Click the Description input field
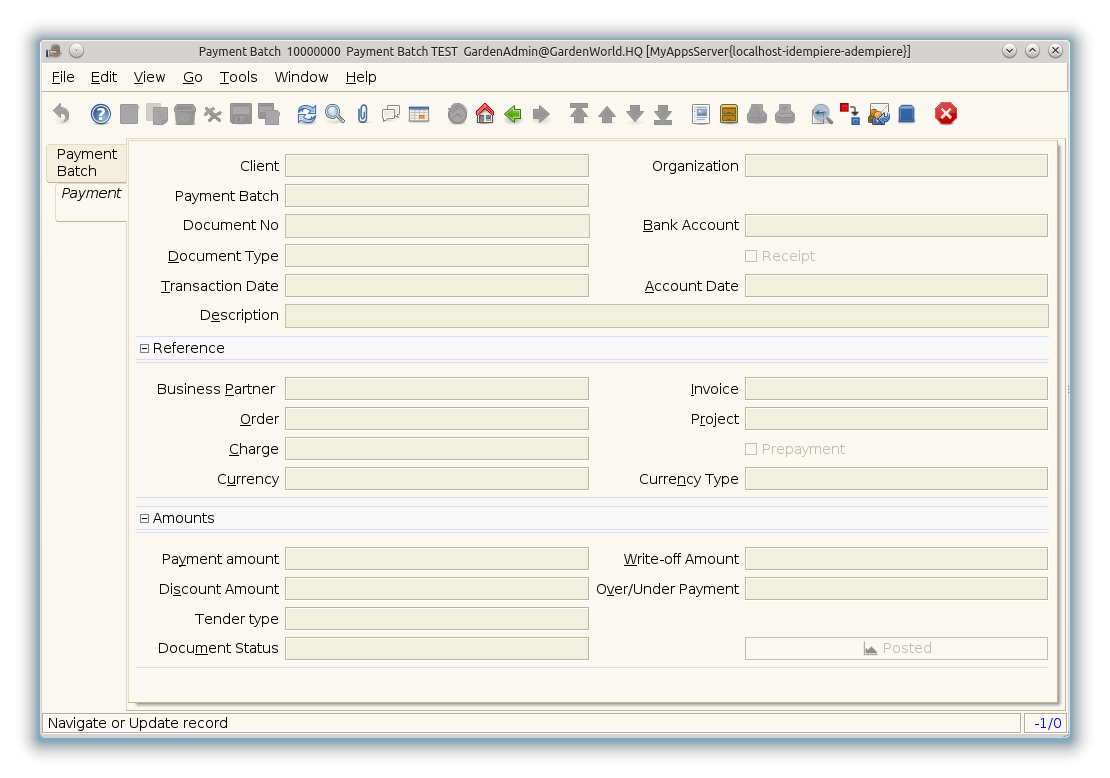Image resolution: width=1110 pixels, height=778 pixels. (666, 316)
